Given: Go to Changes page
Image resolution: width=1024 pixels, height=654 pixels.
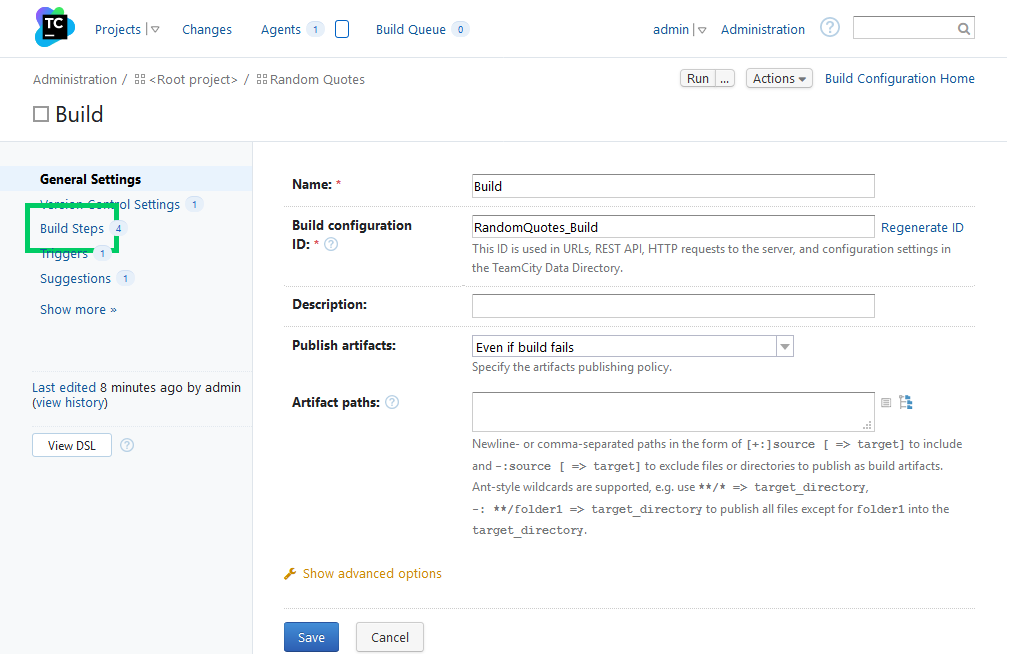Looking at the screenshot, I should pos(206,29).
